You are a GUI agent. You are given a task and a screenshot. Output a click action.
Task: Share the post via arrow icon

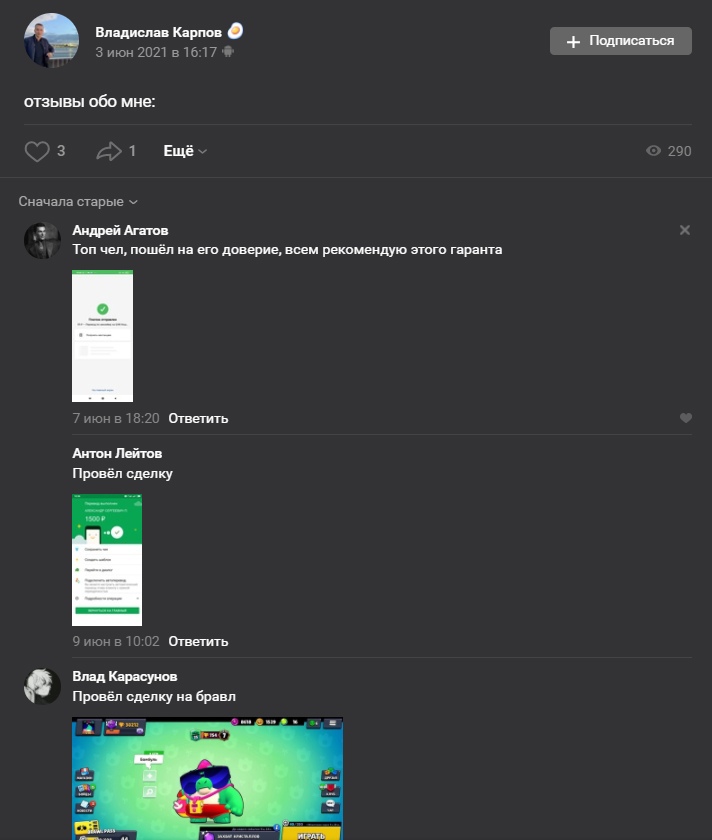tap(109, 151)
